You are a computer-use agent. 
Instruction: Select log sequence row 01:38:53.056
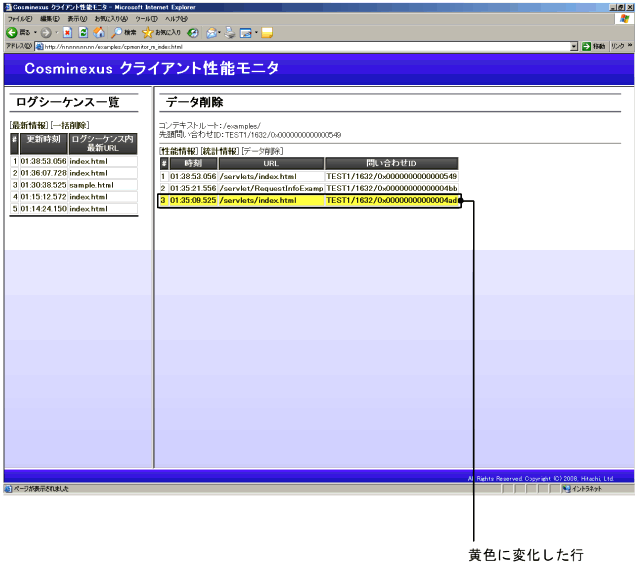74,161
